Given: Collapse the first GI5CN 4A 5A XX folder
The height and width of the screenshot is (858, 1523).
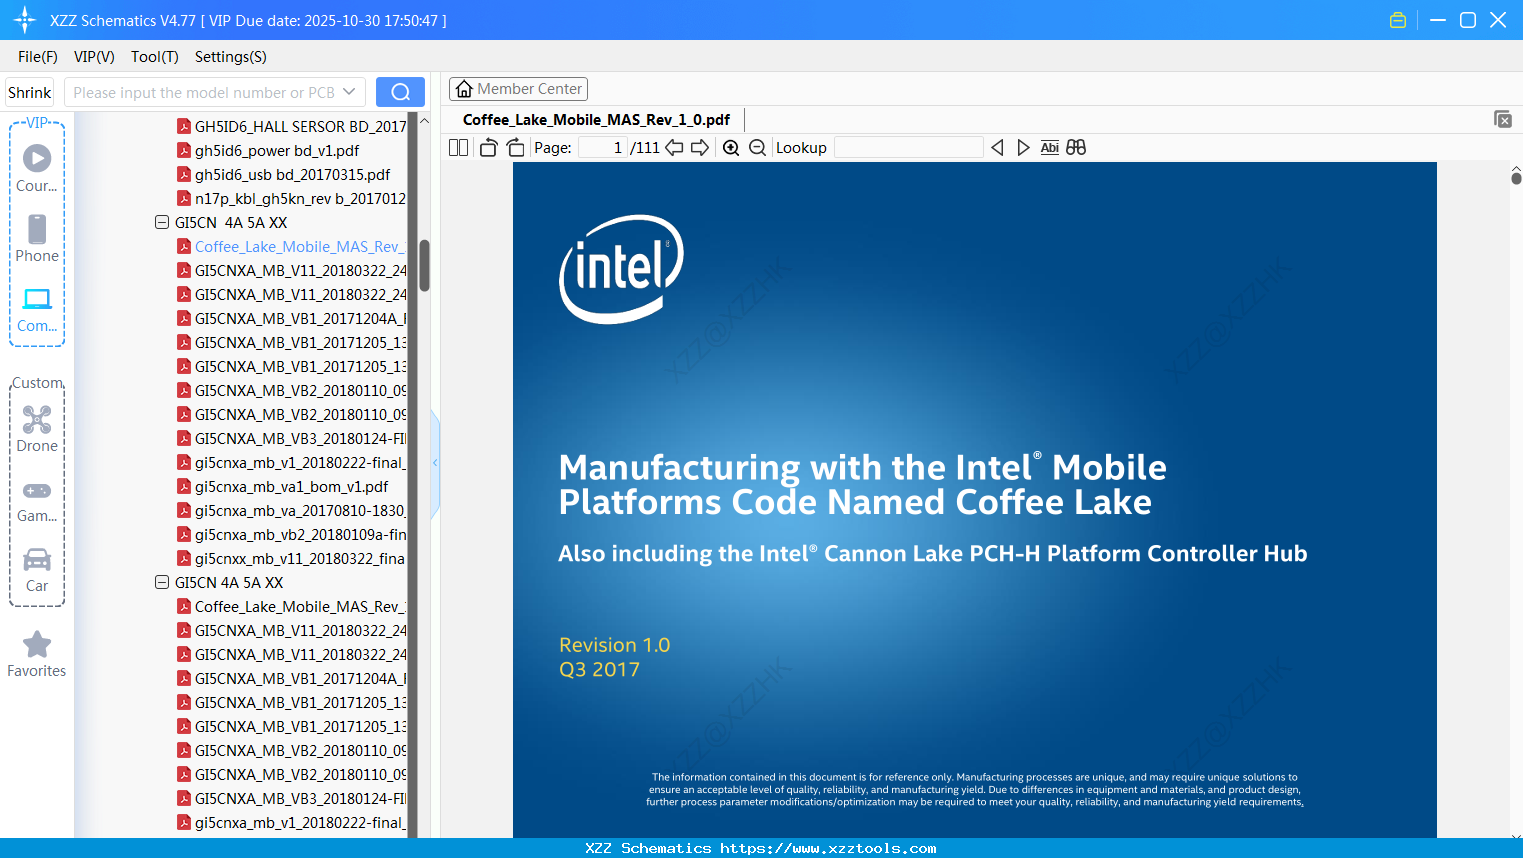Looking at the screenshot, I should (162, 222).
